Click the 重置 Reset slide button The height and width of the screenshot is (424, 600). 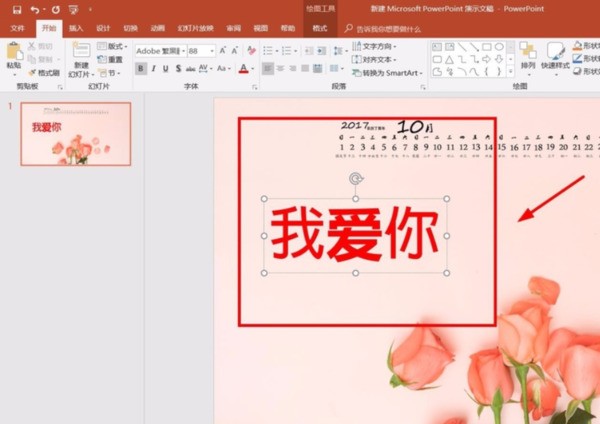[x=110, y=60]
